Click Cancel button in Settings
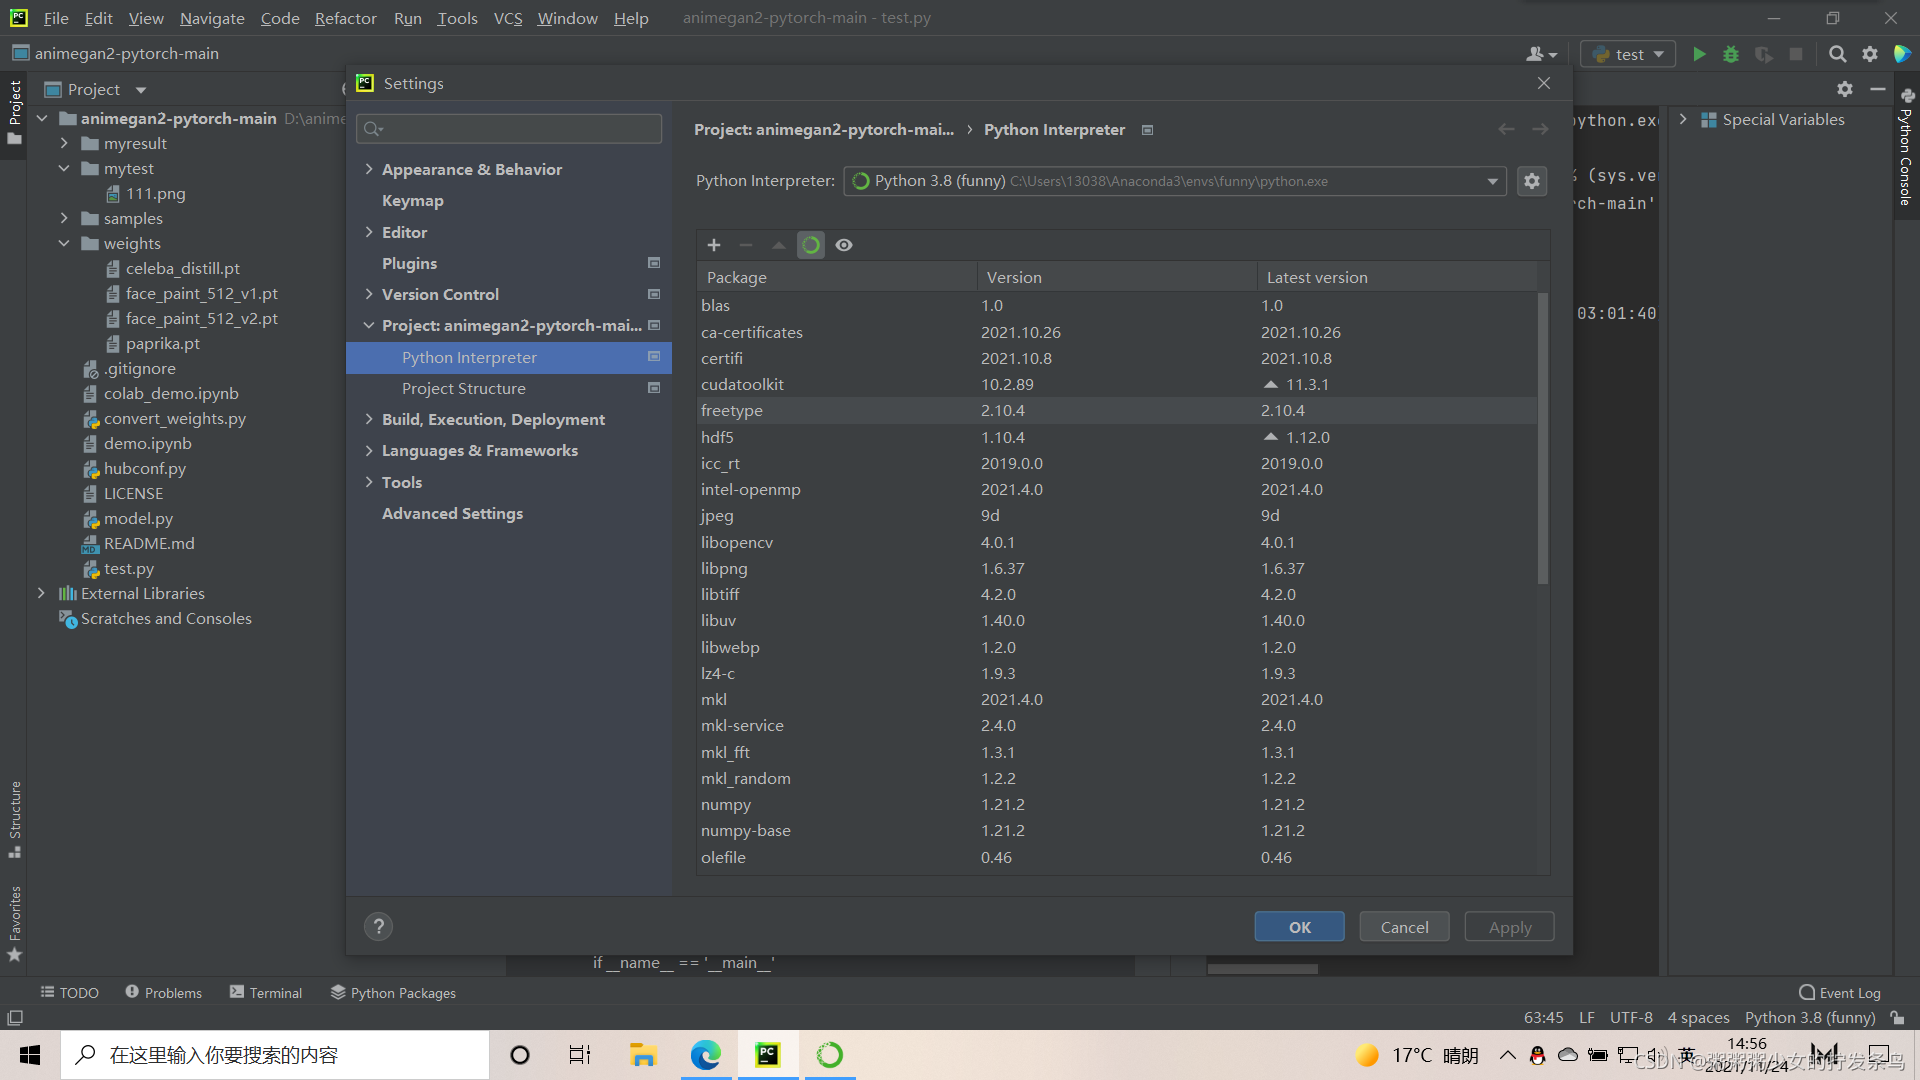This screenshot has height=1080, width=1920. [x=1404, y=927]
